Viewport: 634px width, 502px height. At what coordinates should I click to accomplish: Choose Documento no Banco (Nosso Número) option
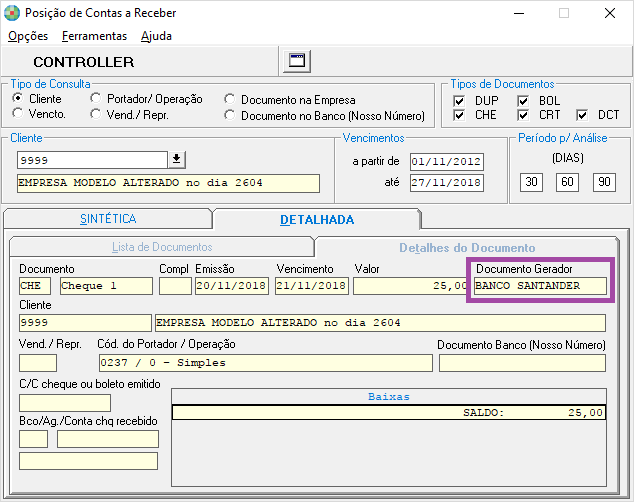(x=230, y=115)
